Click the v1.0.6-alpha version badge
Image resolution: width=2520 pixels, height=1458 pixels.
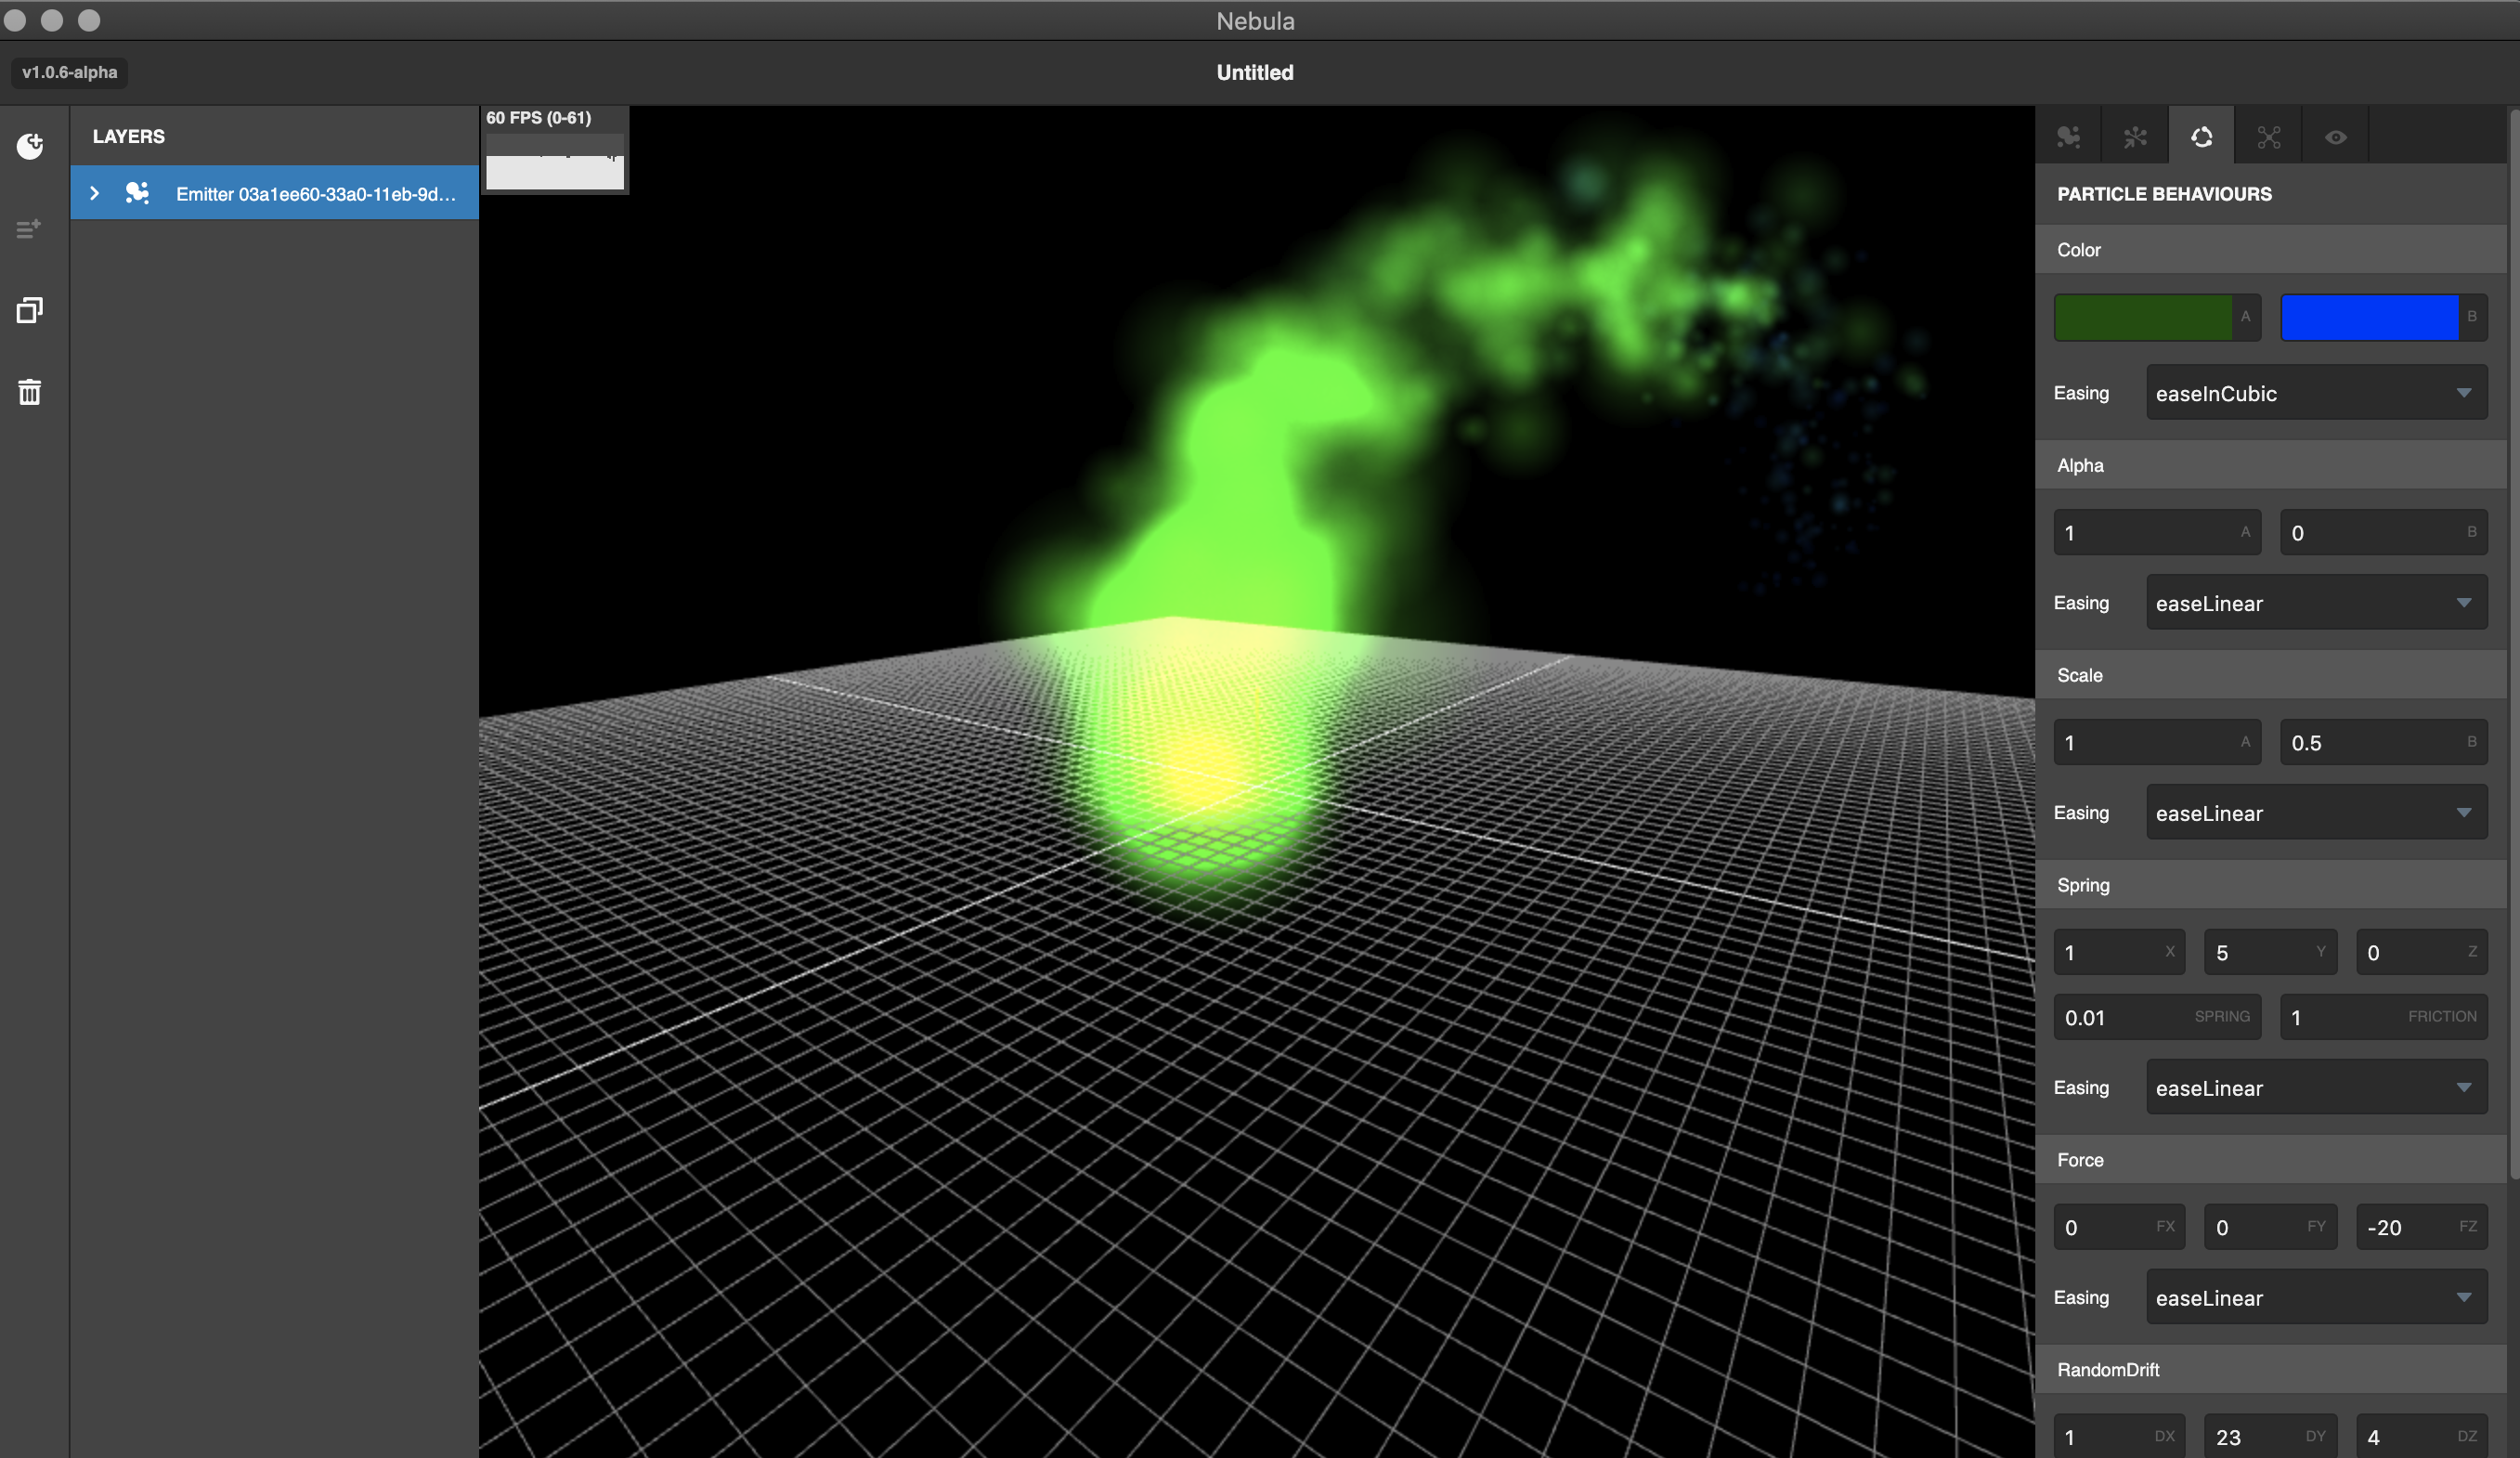pyautogui.click(x=70, y=72)
